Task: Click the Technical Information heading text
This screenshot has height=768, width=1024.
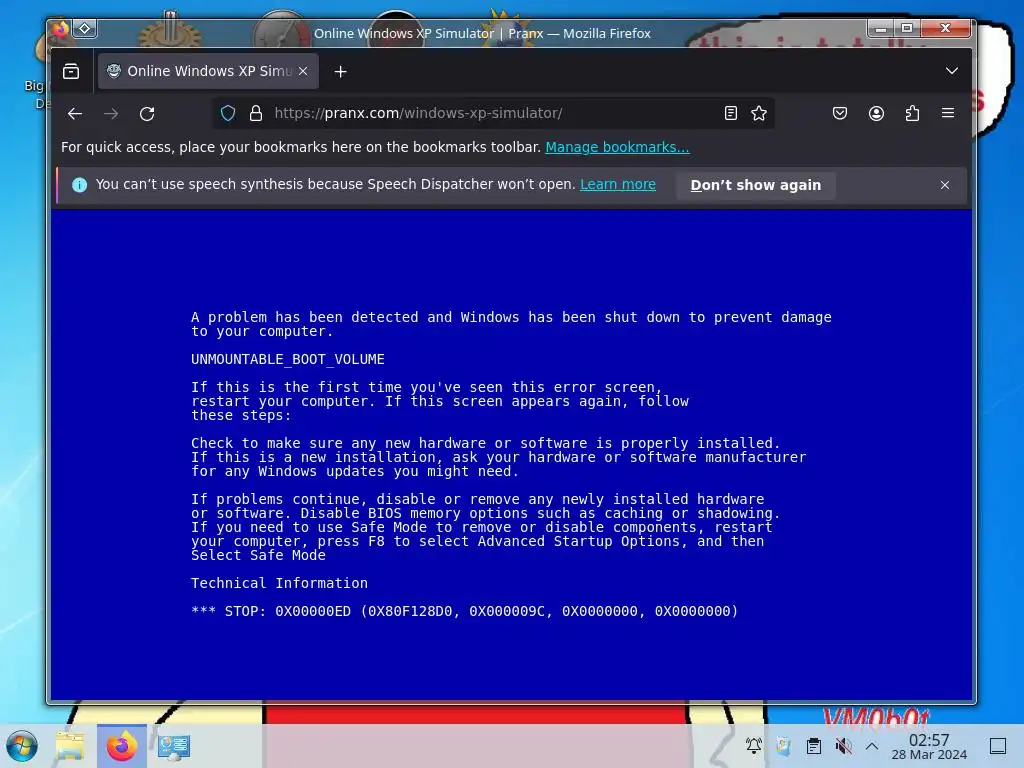Action: [x=280, y=583]
